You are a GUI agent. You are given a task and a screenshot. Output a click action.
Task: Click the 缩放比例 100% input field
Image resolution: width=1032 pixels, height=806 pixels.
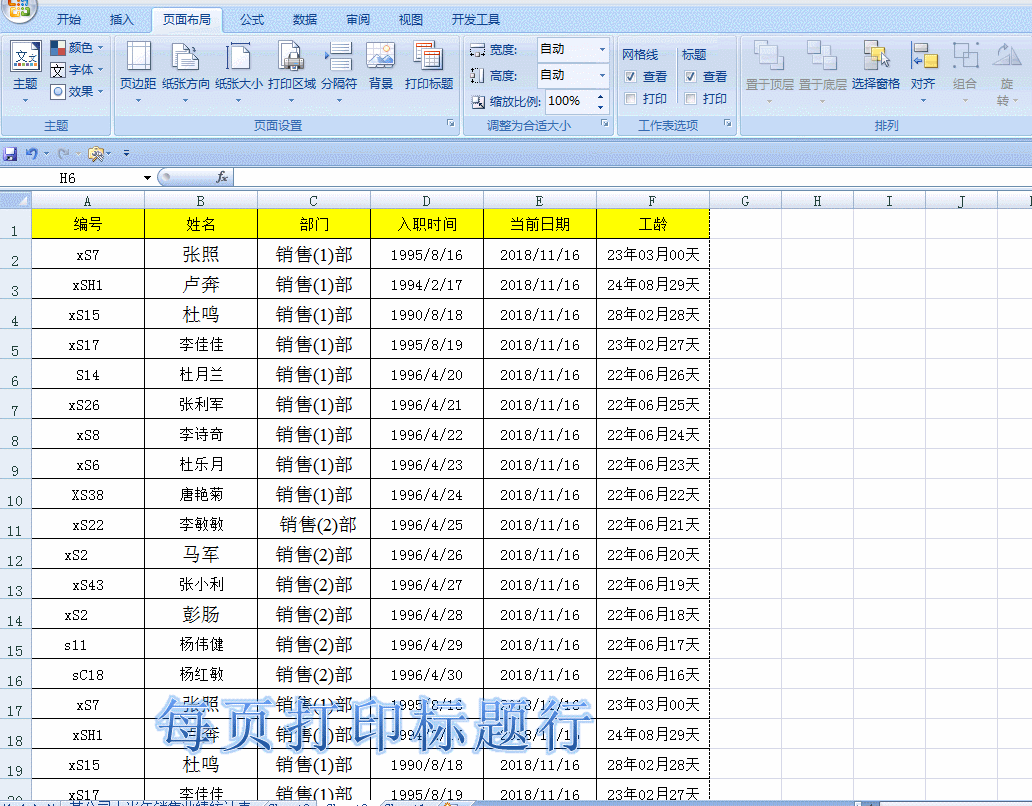(570, 101)
